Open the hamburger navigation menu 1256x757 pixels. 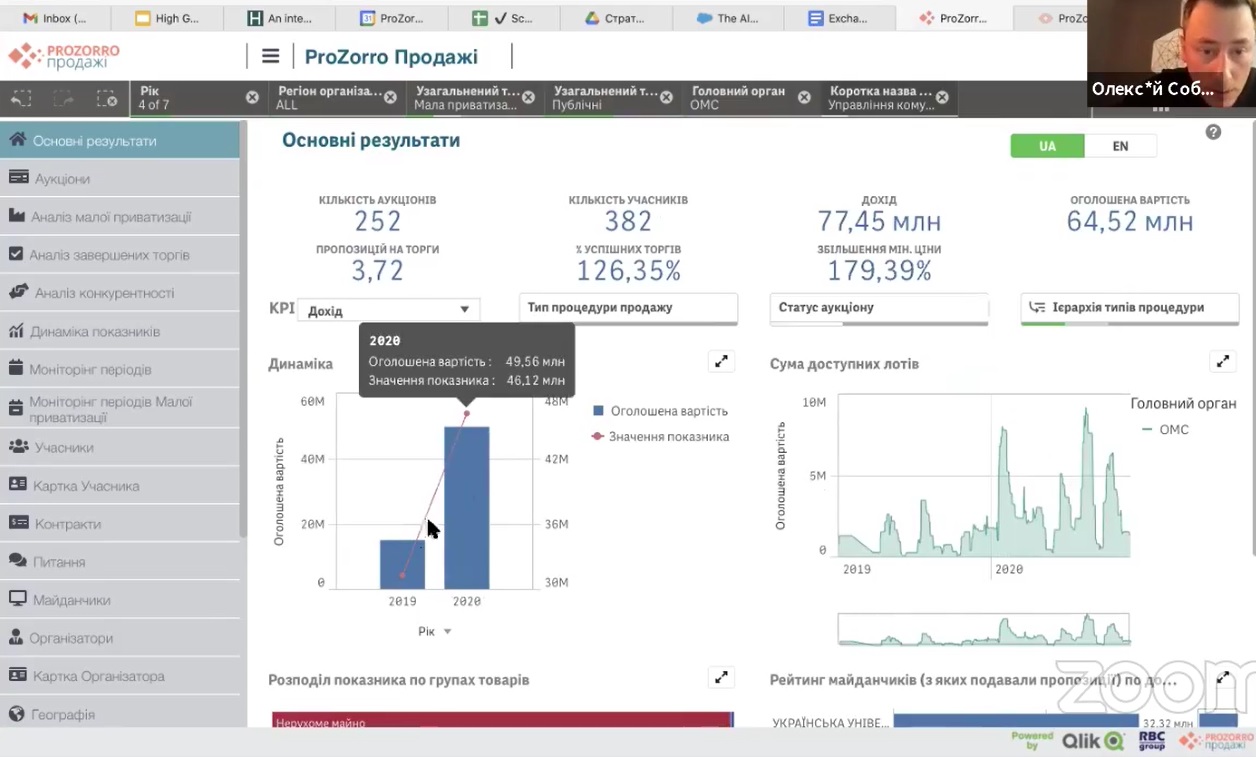(270, 57)
